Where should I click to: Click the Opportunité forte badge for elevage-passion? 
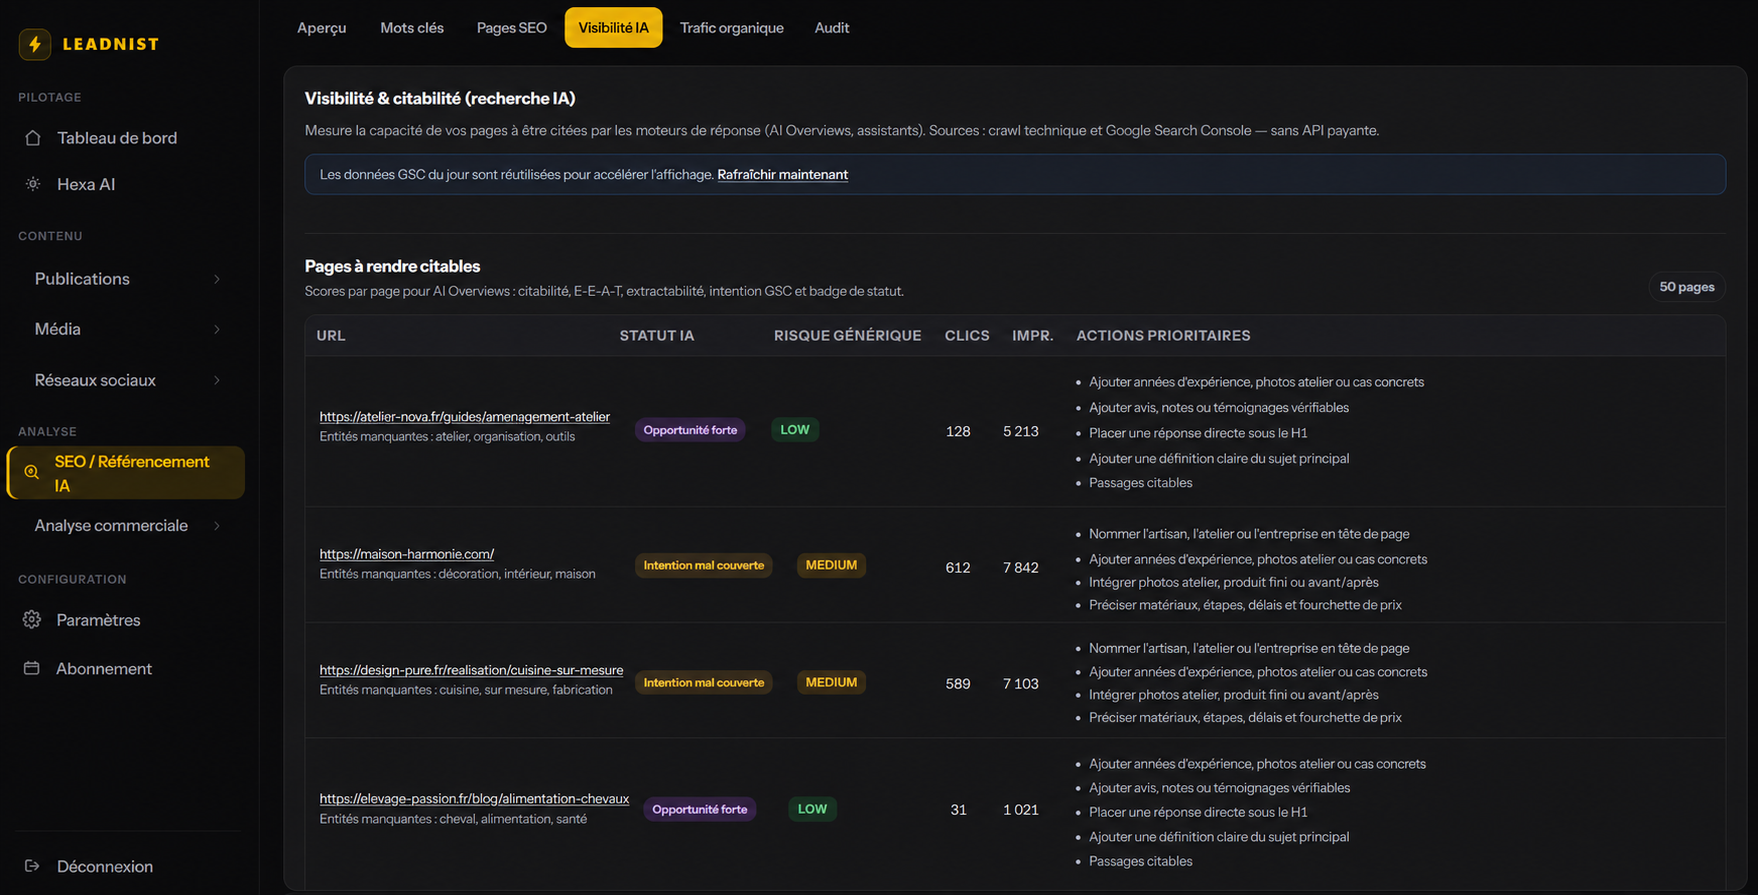(699, 809)
